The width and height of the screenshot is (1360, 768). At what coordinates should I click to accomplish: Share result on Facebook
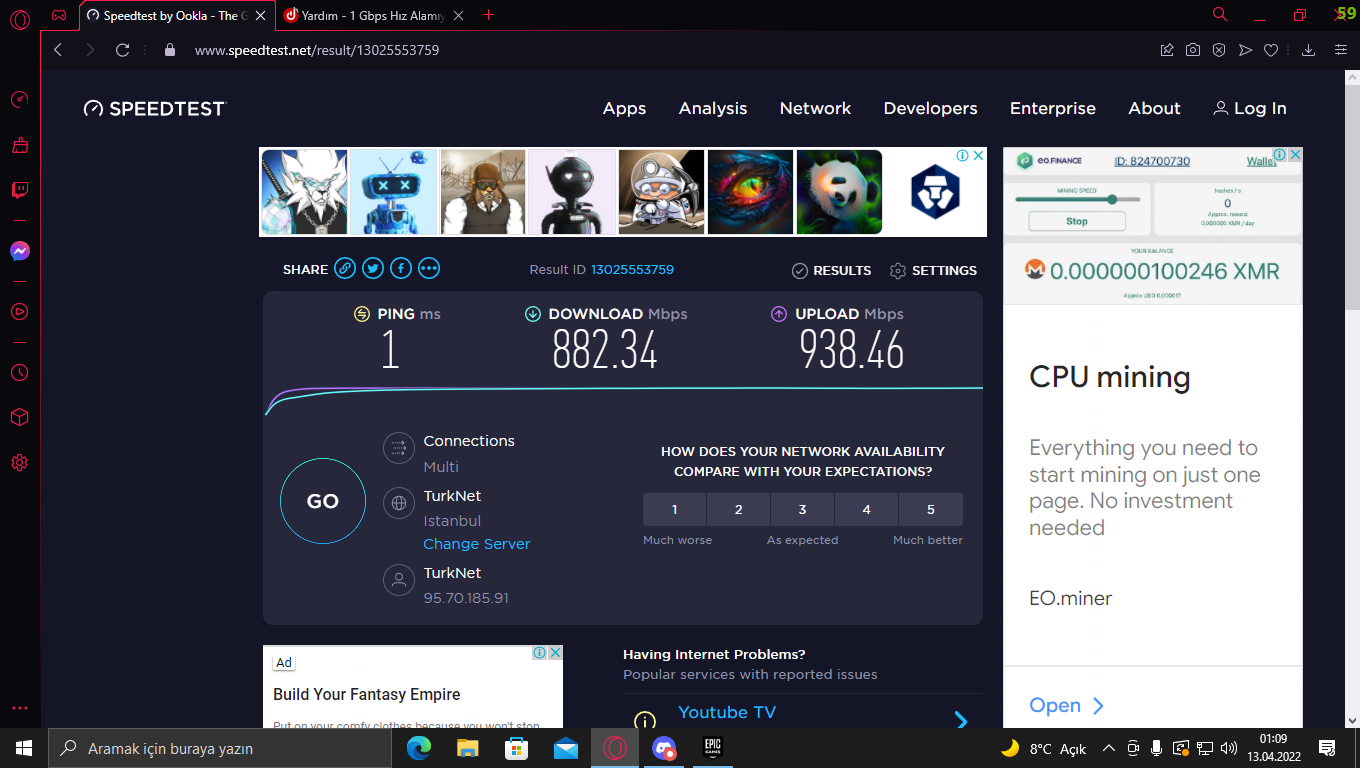pos(401,268)
